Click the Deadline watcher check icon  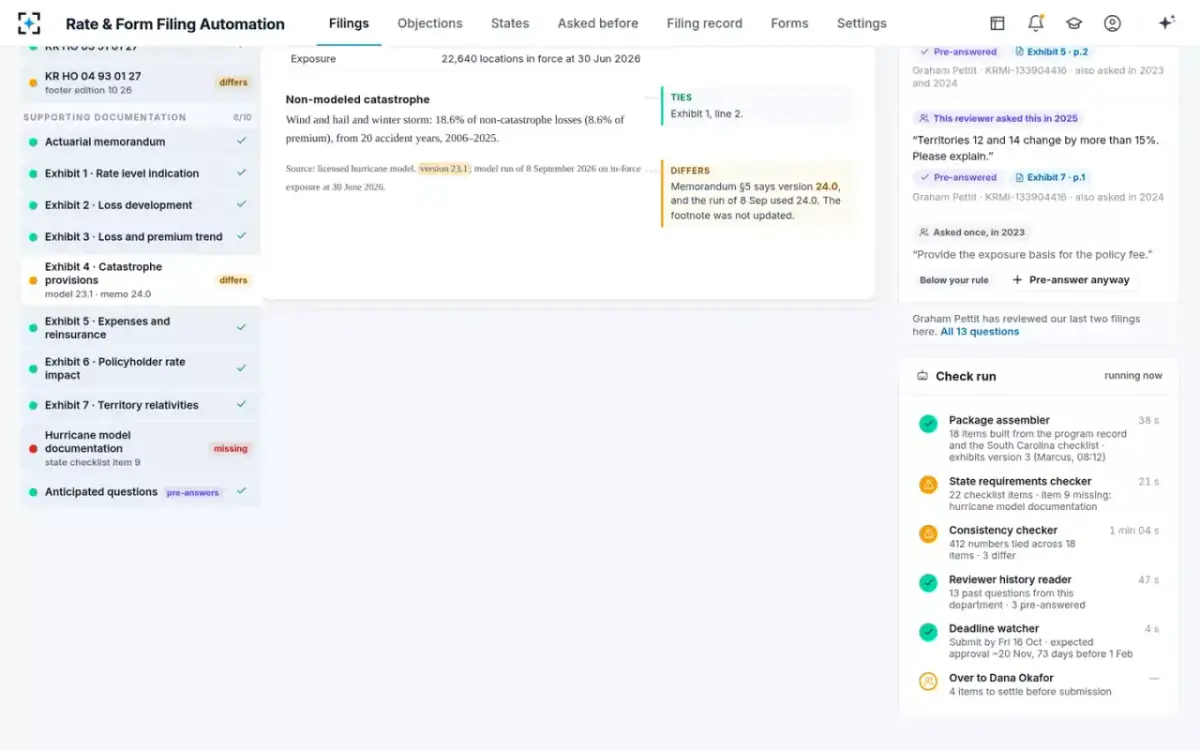click(928, 632)
